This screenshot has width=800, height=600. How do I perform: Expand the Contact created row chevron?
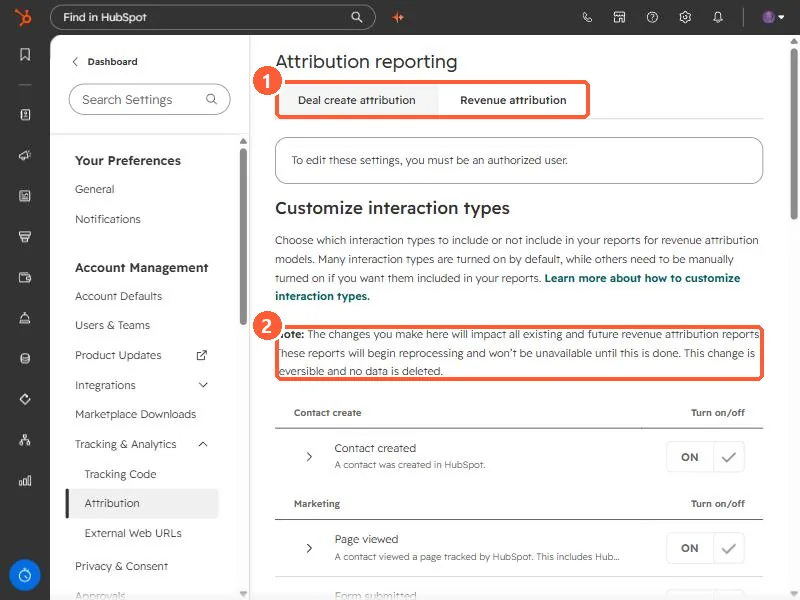[309, 457]
